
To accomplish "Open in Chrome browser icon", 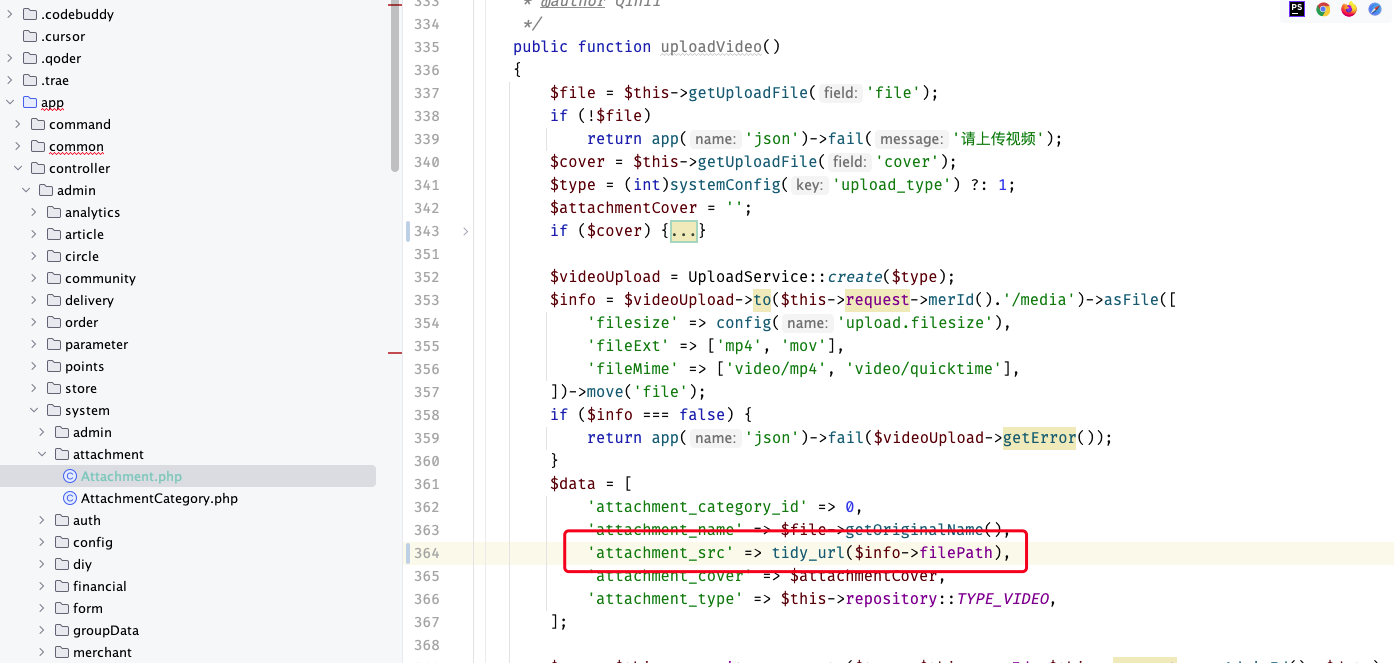I will click(x=1323, y=9).
